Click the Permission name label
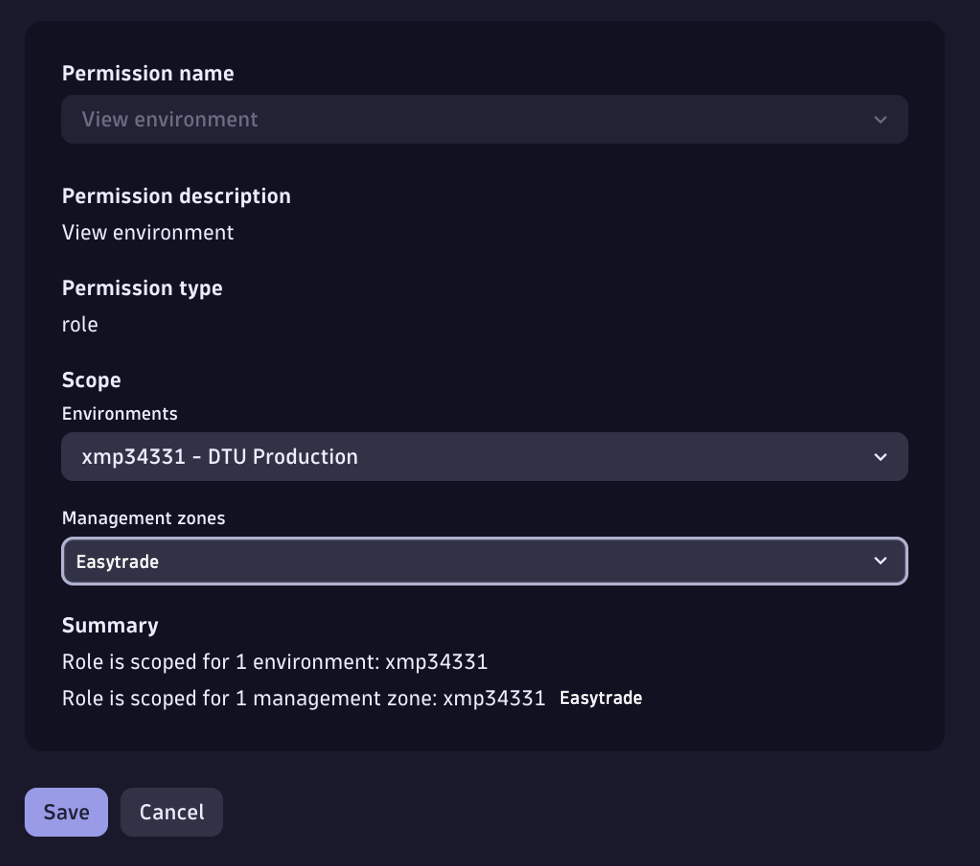This screenshot has width=980, height=866. tap(148, 74)
